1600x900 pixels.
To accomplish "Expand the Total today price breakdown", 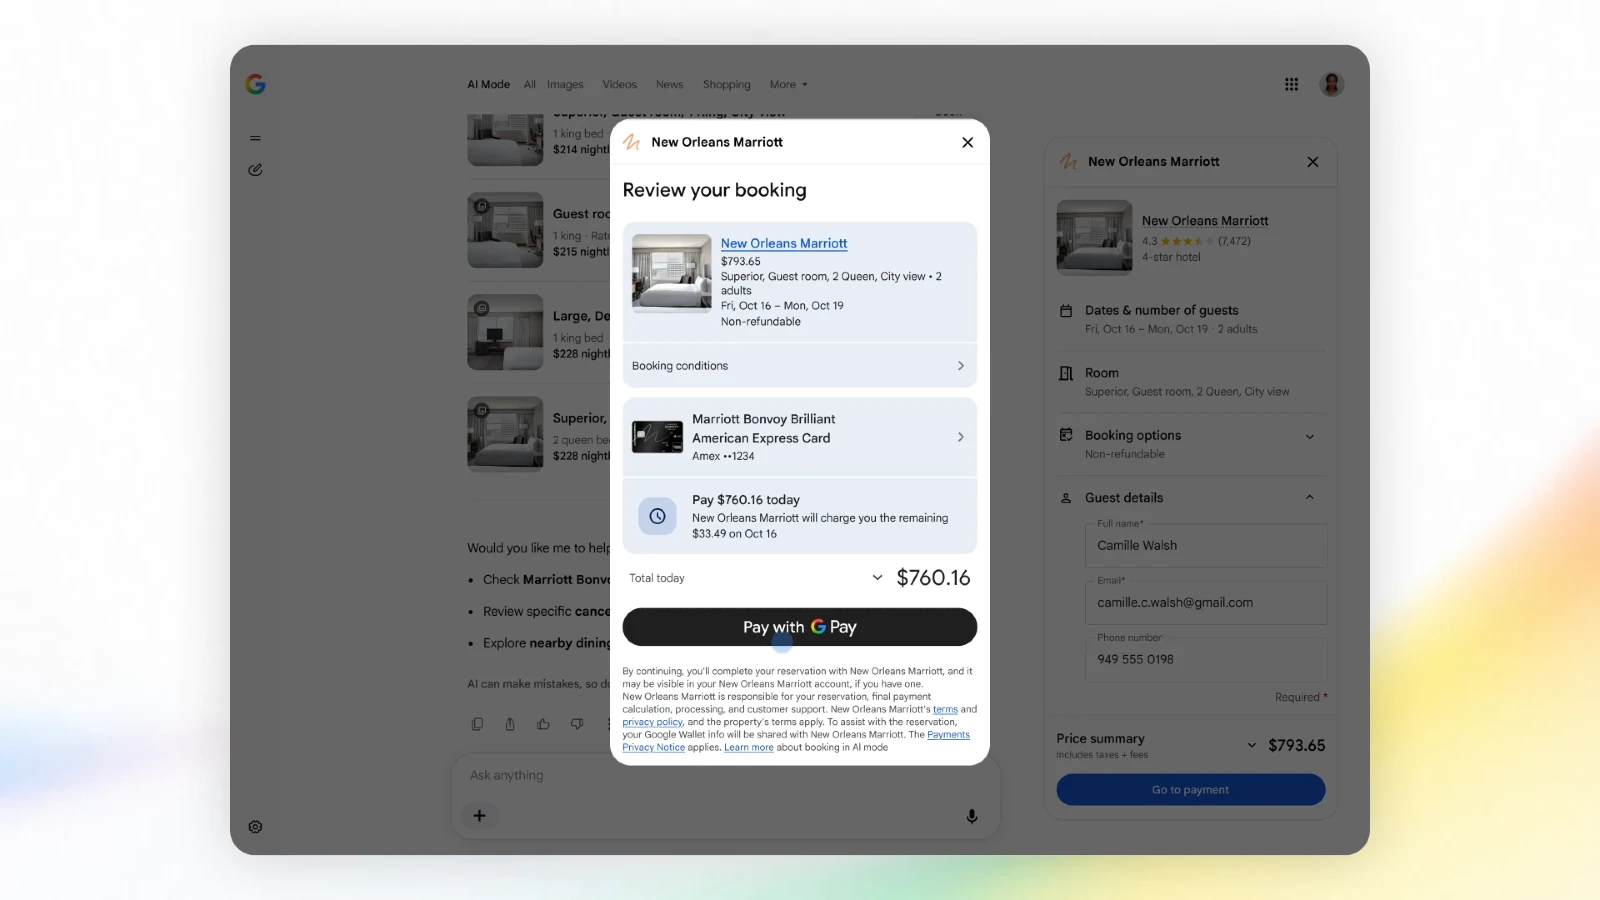I will 877,578.
